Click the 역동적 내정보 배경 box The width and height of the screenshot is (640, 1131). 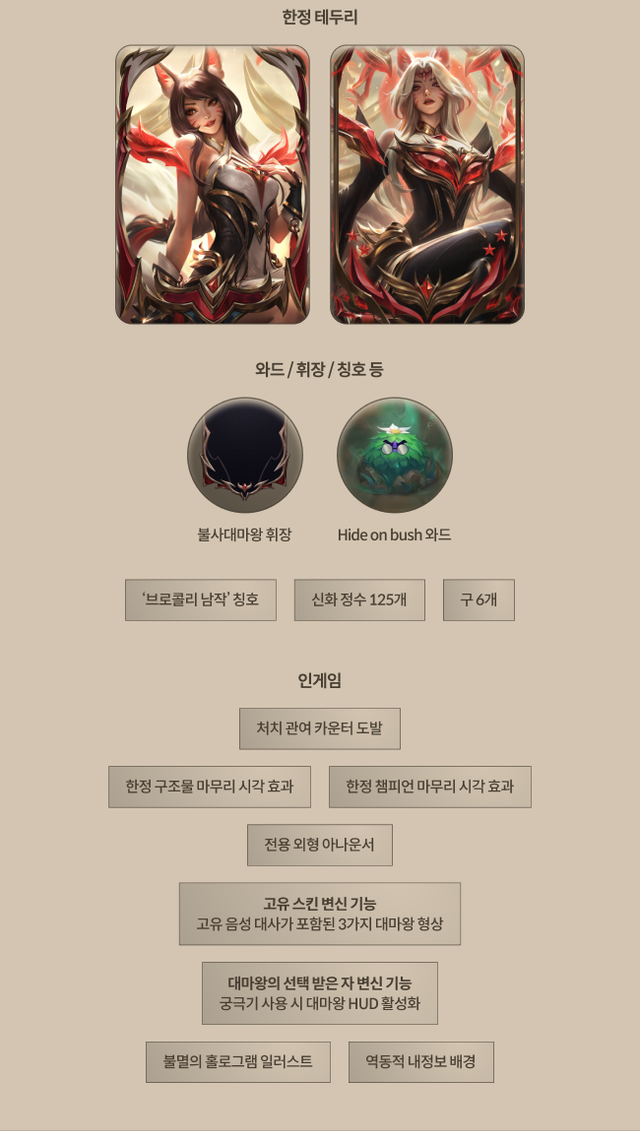tap(421, 1062)
